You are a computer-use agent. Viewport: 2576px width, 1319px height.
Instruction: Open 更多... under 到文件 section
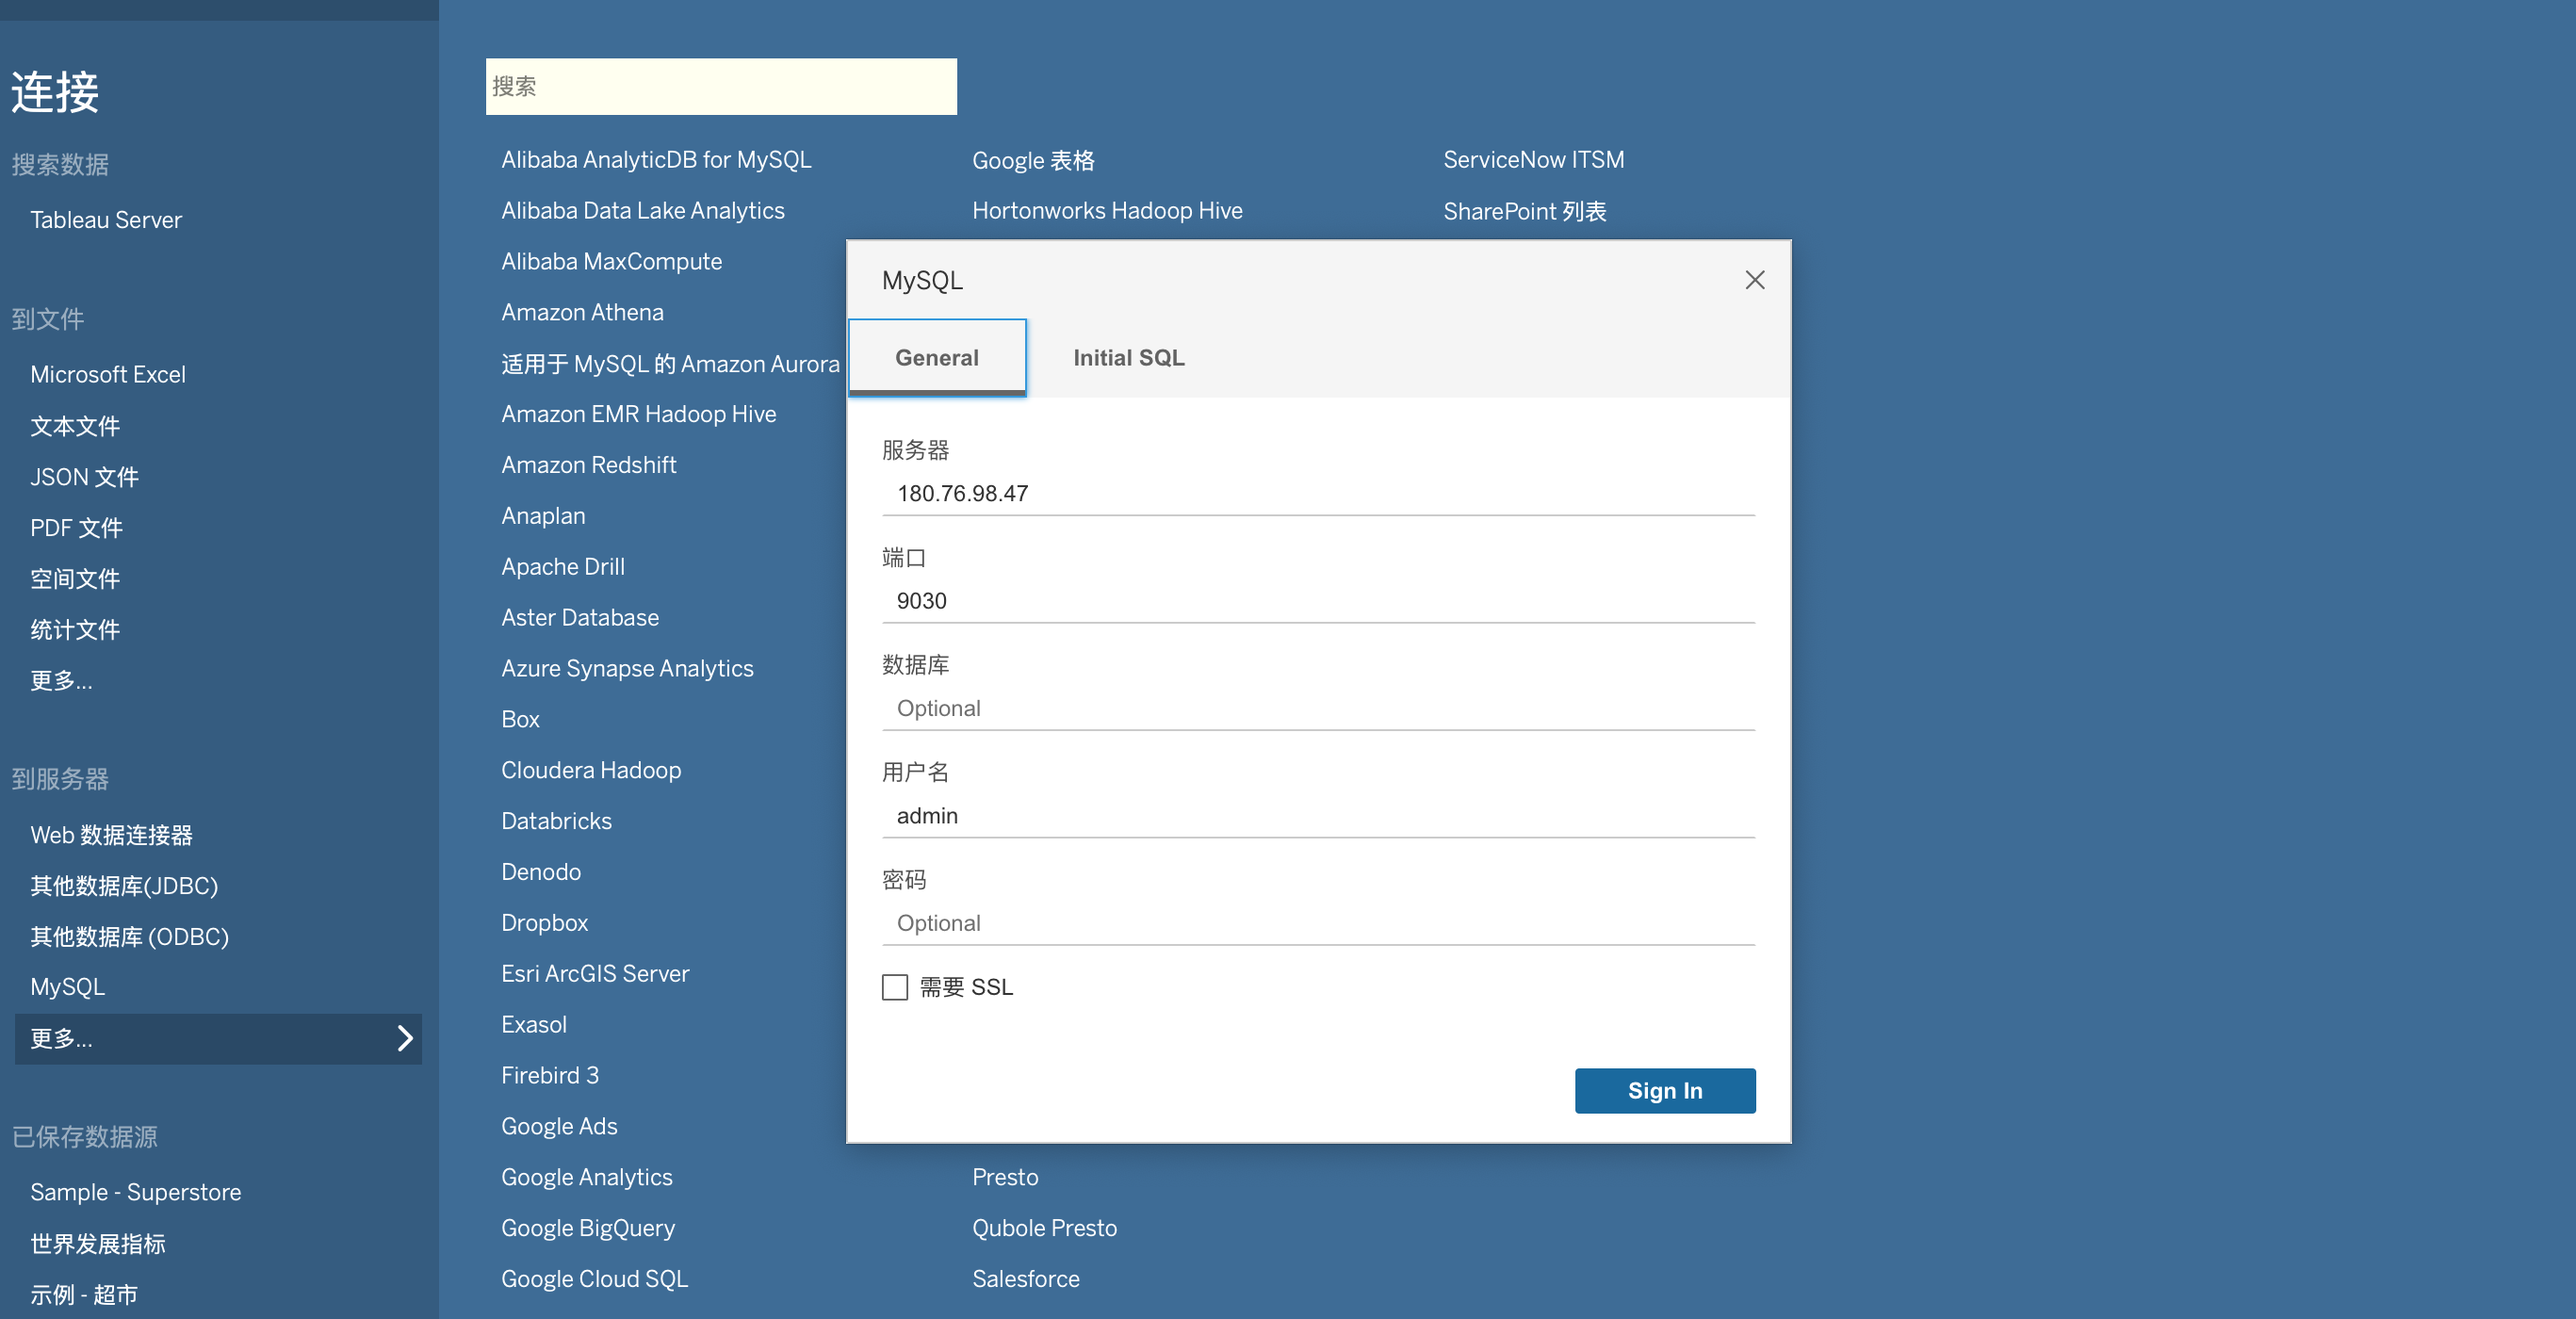pyautogui.click(x=61, y=681)
